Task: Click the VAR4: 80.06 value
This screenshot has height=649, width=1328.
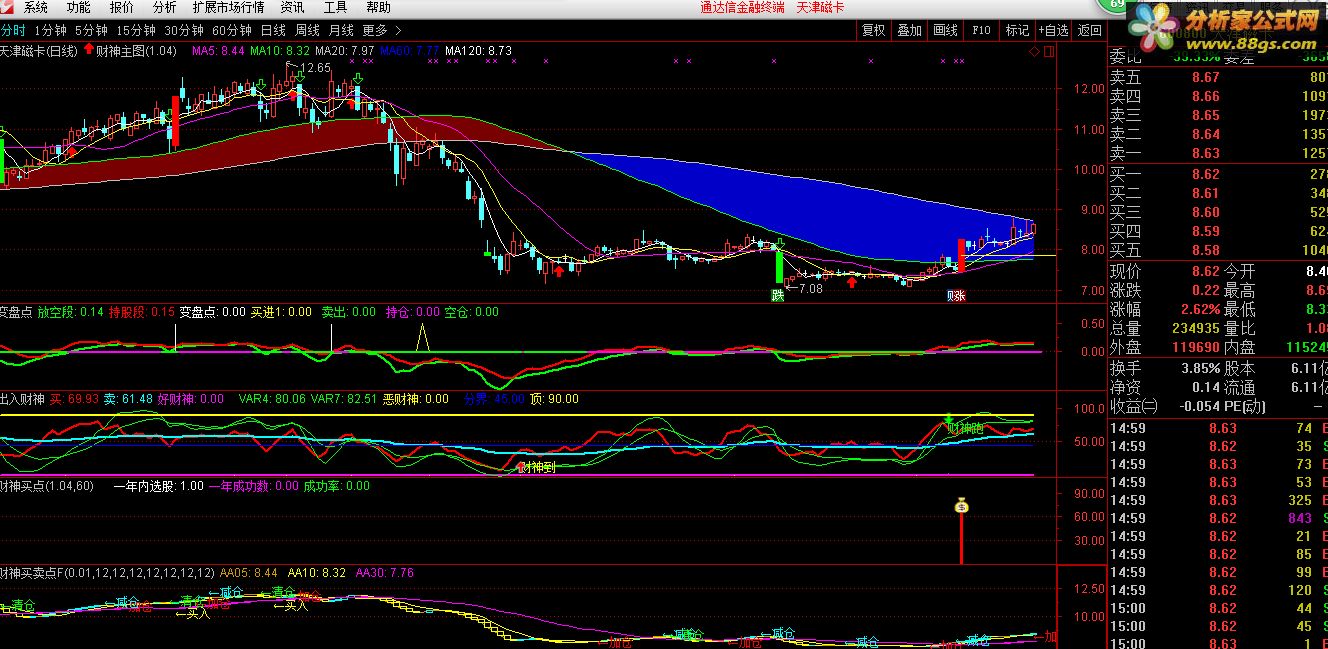Action: pyautogui.click(x=272, y=399)
